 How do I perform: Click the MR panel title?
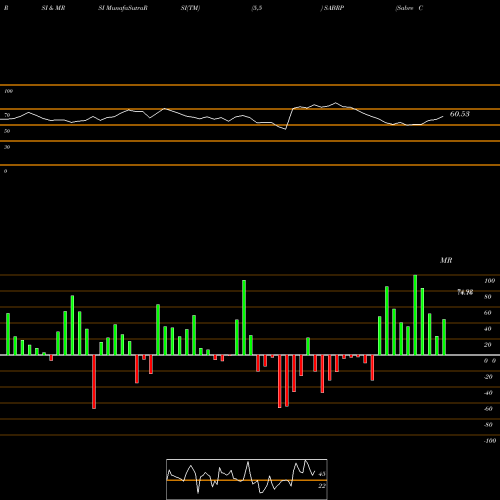[446, 260]
